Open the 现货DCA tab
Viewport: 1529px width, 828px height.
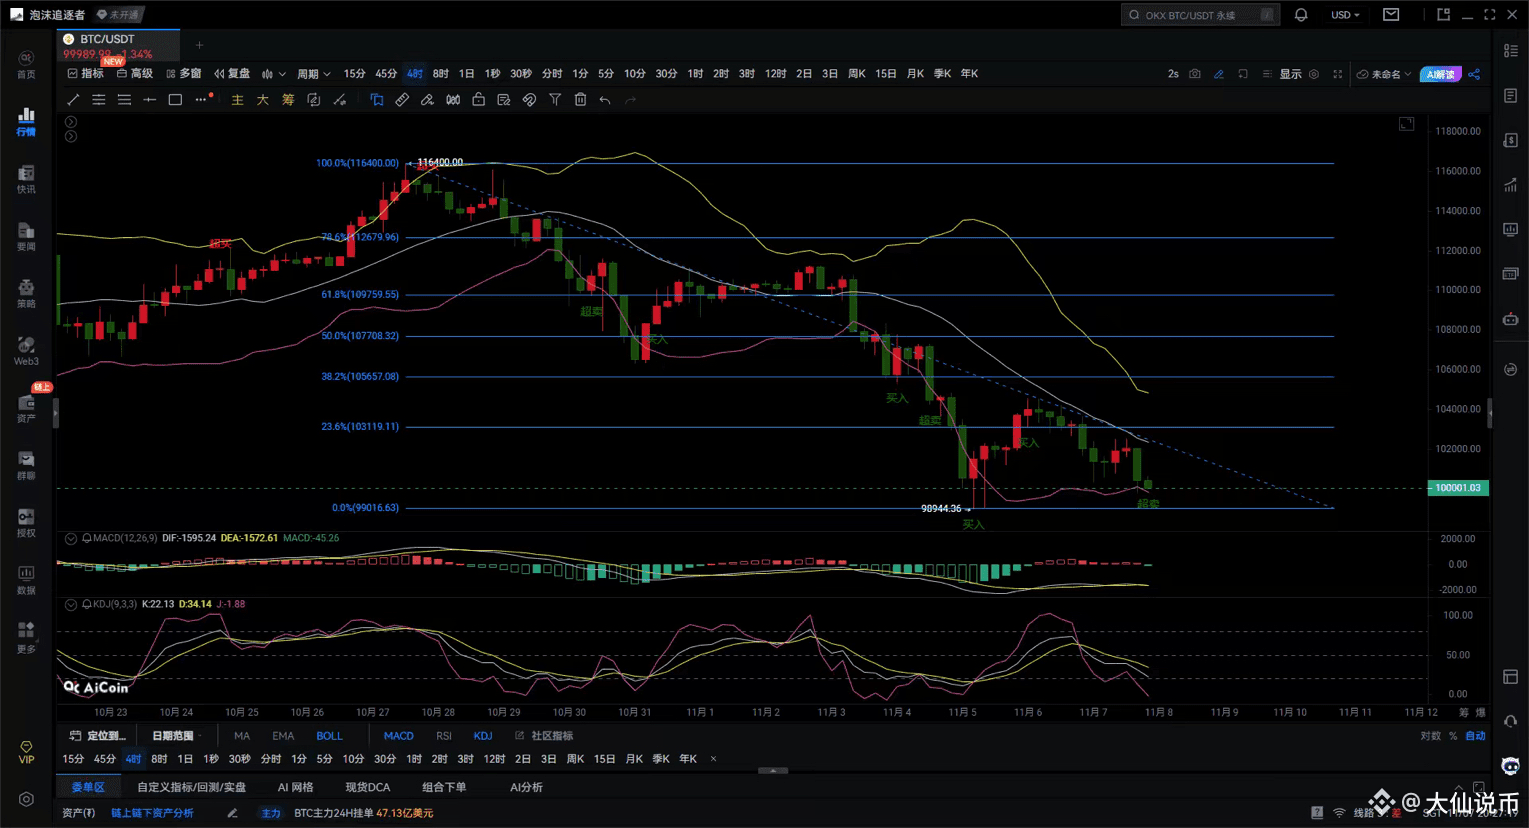[367, 787]
